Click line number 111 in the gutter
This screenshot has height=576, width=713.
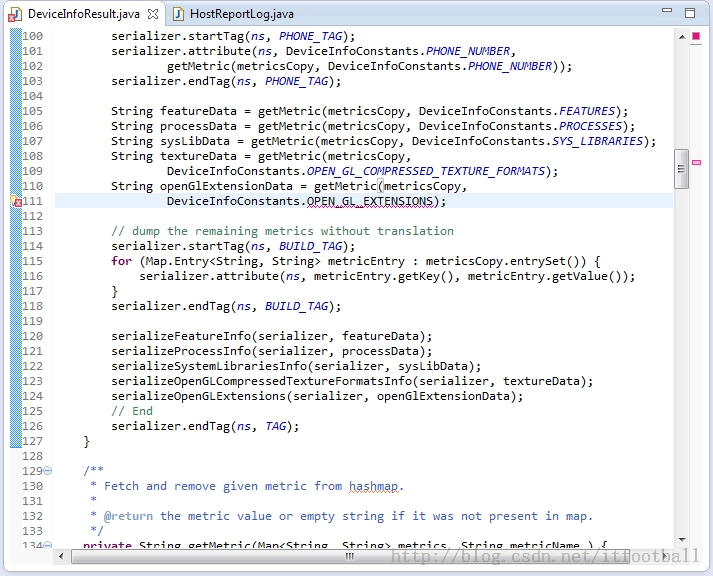pyautogui.click(x=33, y=201)
